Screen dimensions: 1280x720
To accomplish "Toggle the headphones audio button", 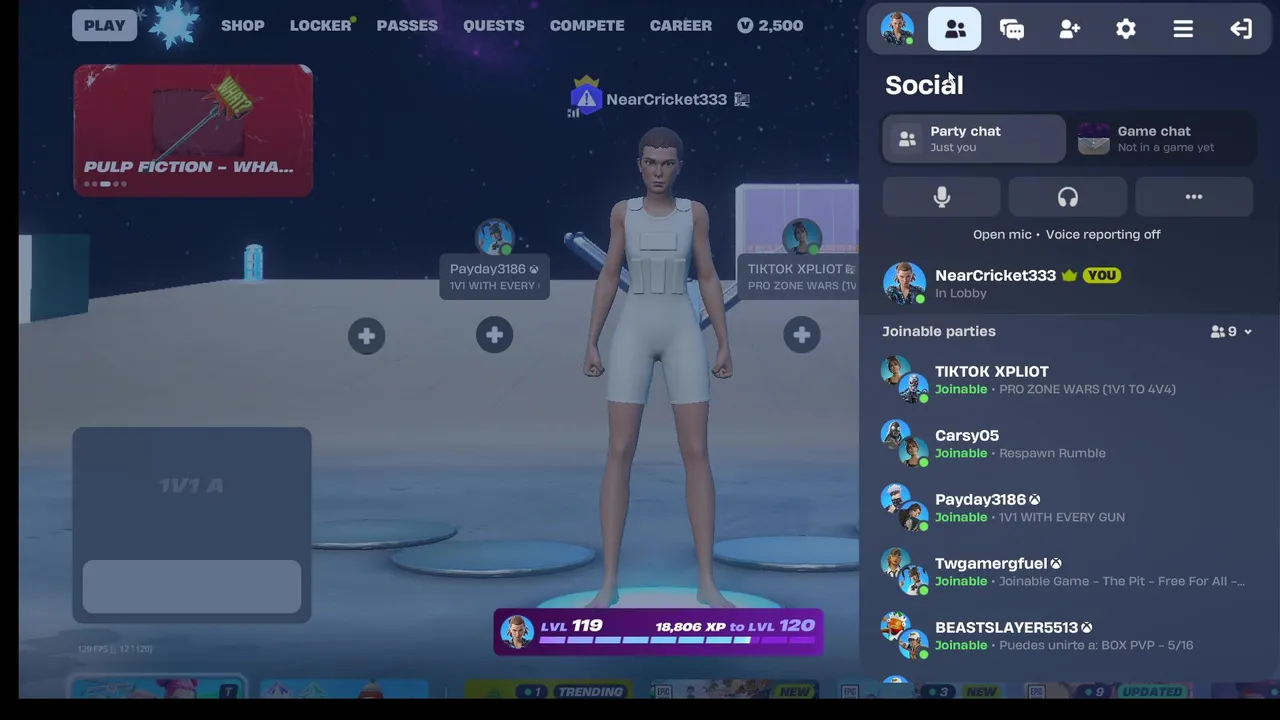I will 1068,197.
